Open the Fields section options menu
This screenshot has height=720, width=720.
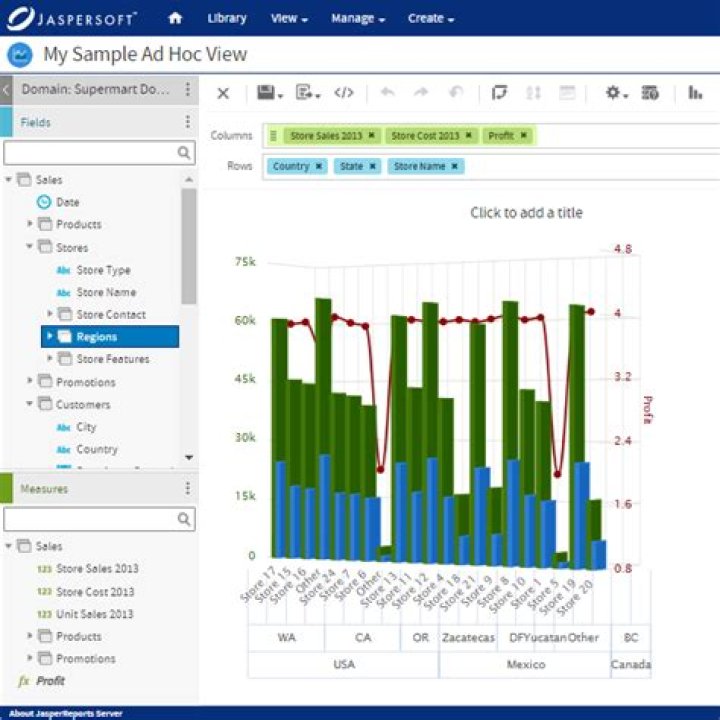(x=187, y=122)
